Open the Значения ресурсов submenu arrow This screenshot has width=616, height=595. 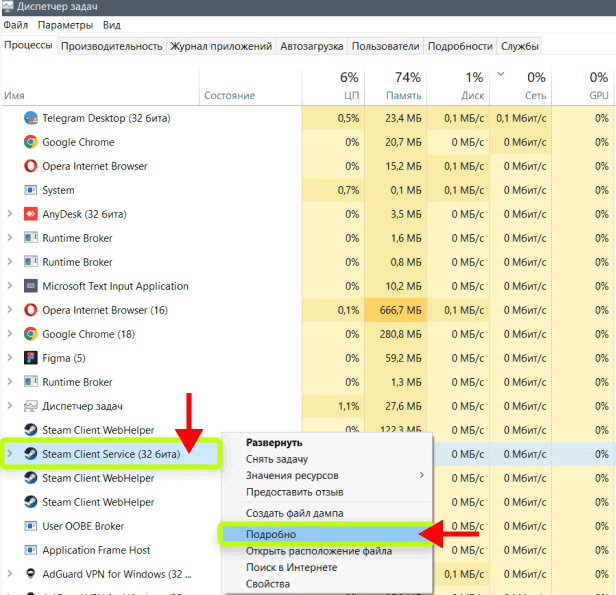pos(422,475)
